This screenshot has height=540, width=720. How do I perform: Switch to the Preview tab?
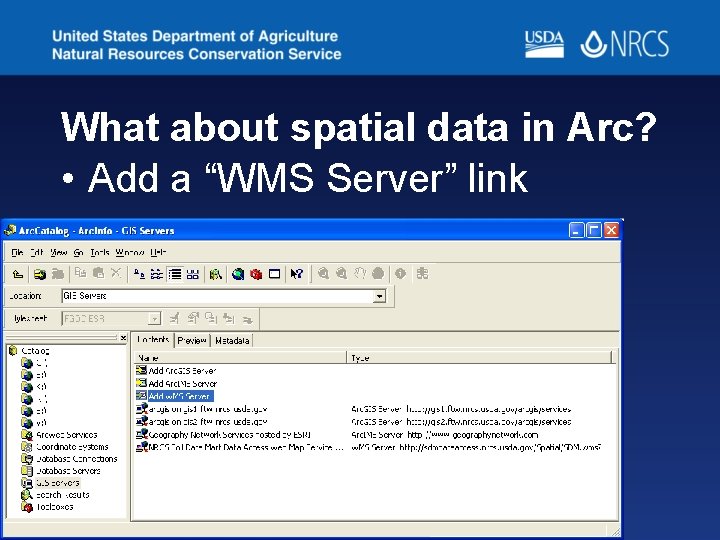pyautogui.click(x=192, y=340)
